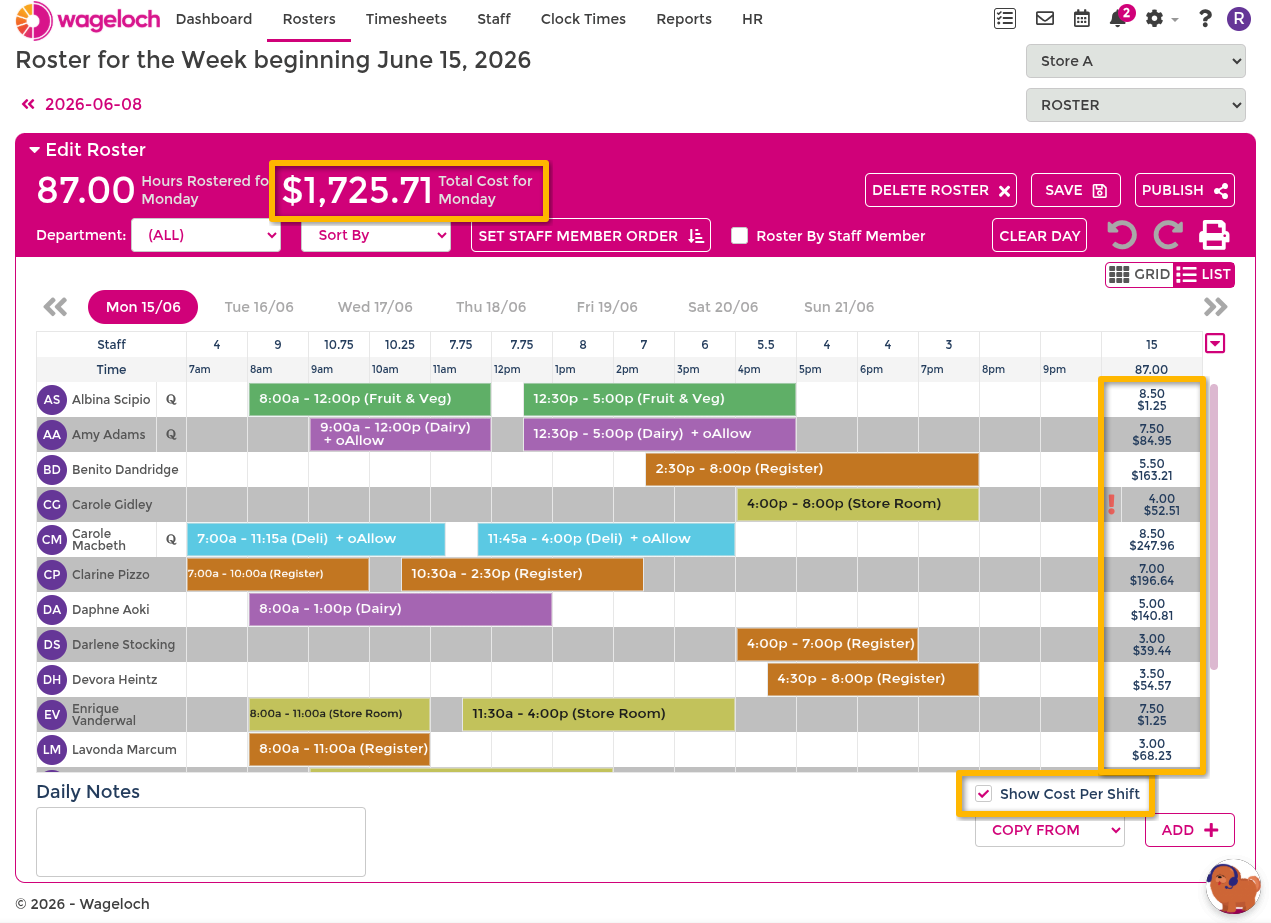Open notifications bell with badge 2
The width and height of the screenshot is (1271, 923).
point(1119,17)
